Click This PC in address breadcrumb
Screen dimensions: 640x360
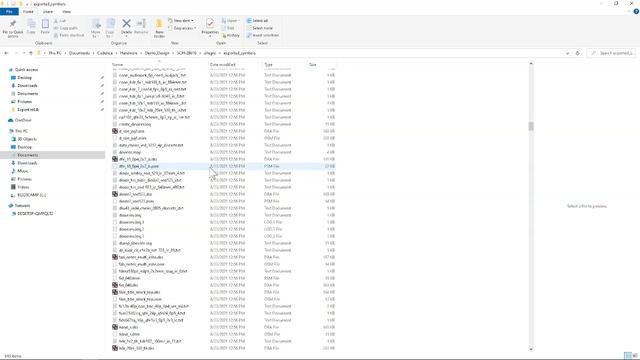click(55, 53)
